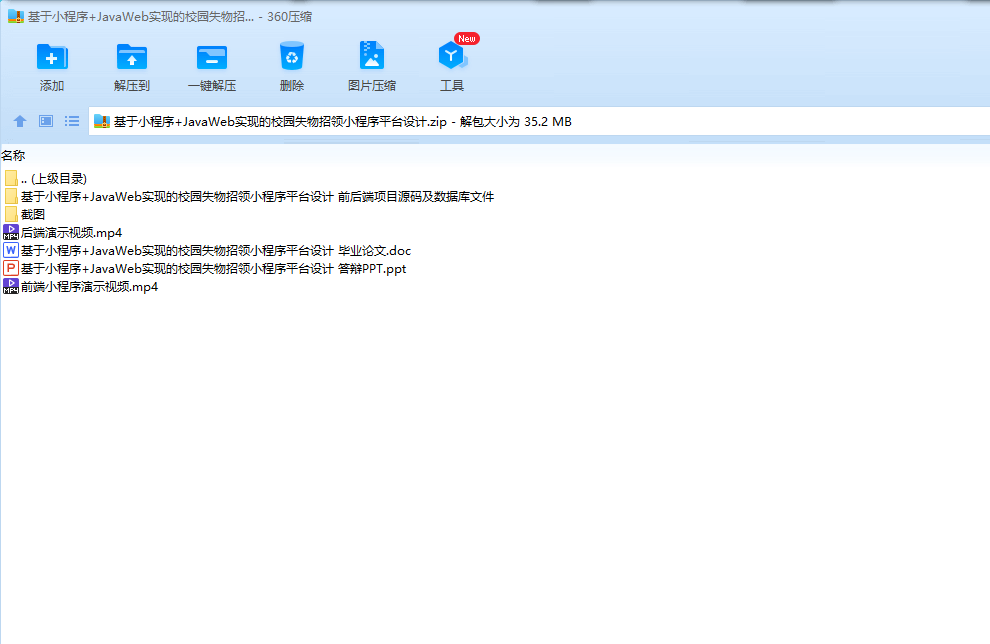Switch to list view mode
990x644 pixels.
tap(72, 121)
